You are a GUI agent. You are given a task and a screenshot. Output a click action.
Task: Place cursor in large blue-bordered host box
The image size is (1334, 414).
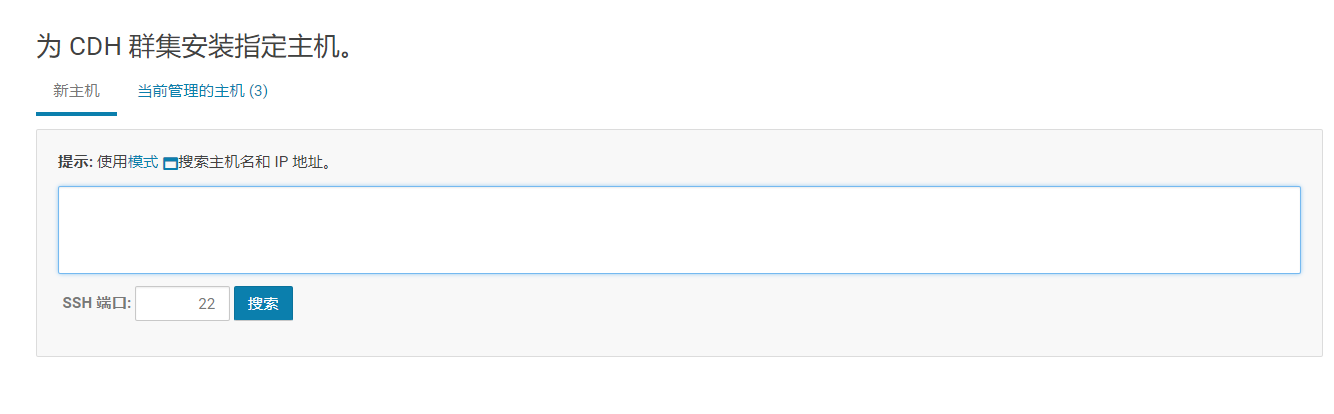pyautogui.click(x=679, y=229)
